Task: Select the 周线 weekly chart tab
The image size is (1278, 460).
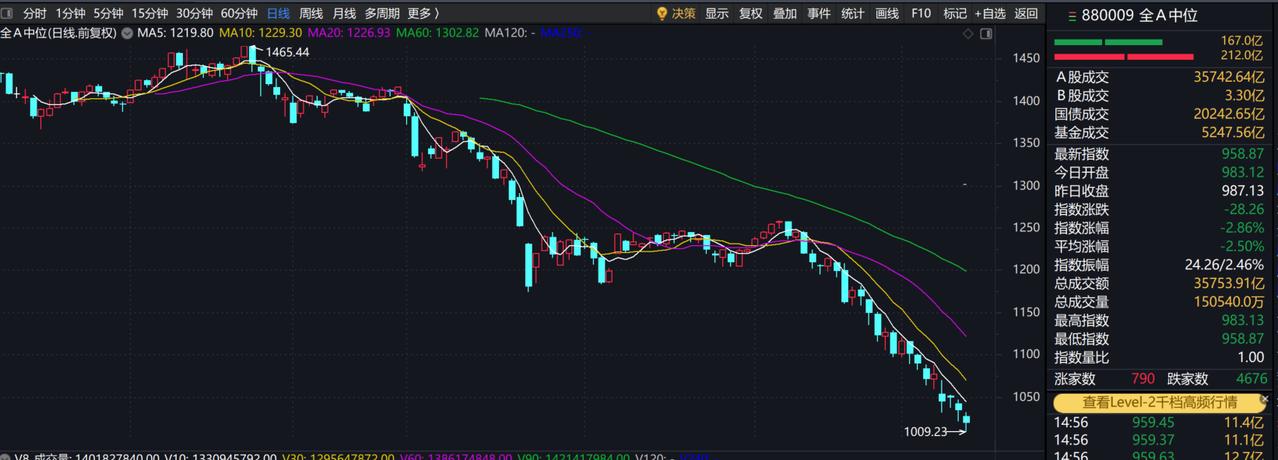Action: [311, 14]
